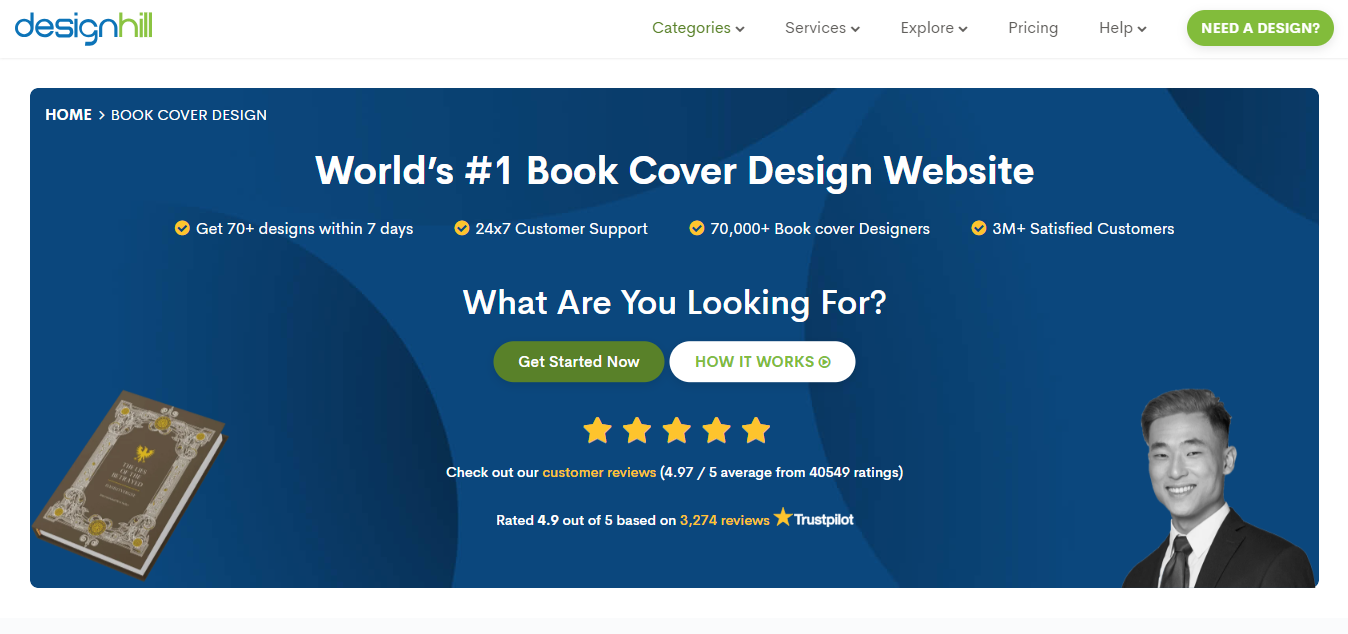Click the checkmark beside 3M+ Satisfied Customers
Screen dimensions: 1348x634
979,228
